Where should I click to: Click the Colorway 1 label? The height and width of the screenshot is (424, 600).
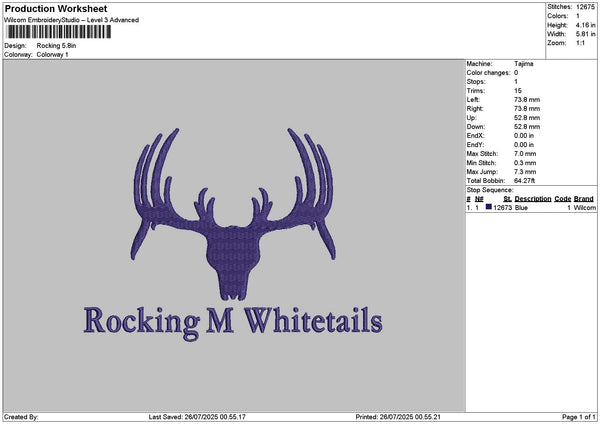click(52, 54)
